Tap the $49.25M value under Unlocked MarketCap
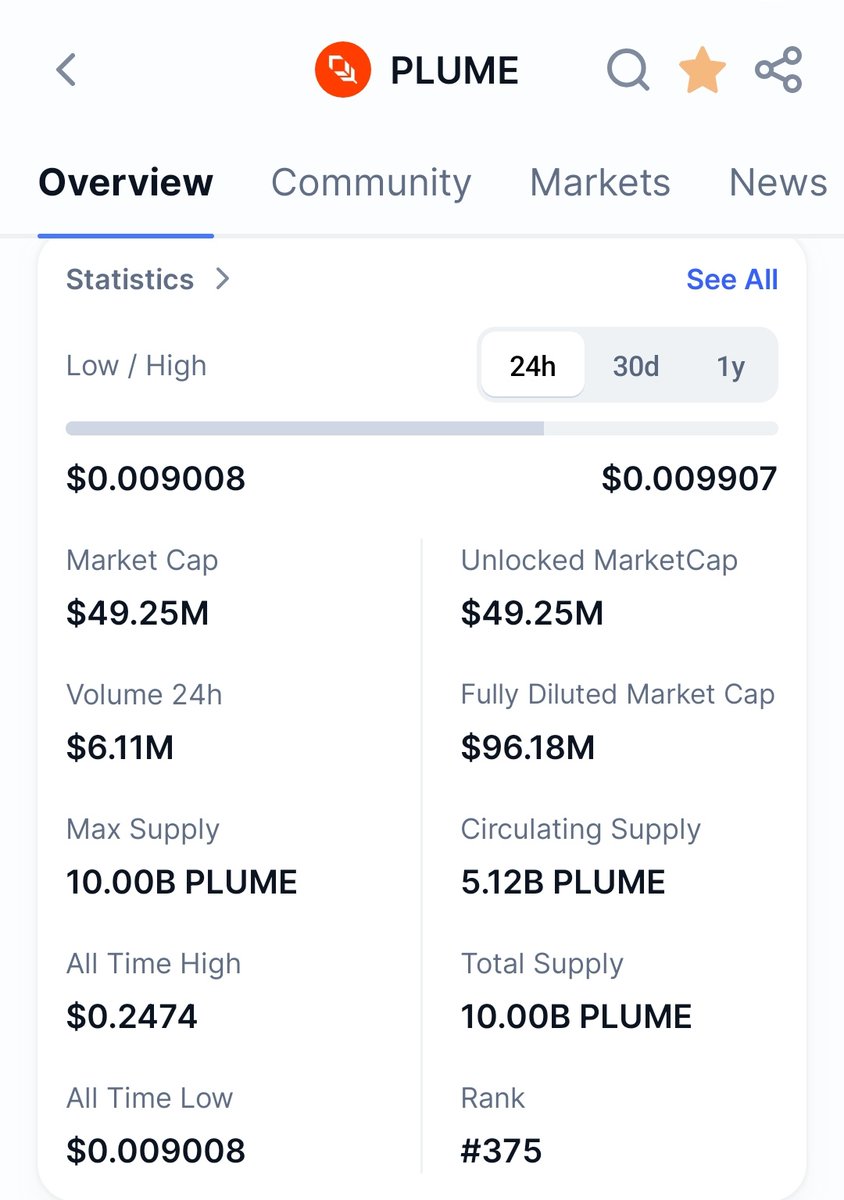 pyautogui.click(x=533, y=613)
